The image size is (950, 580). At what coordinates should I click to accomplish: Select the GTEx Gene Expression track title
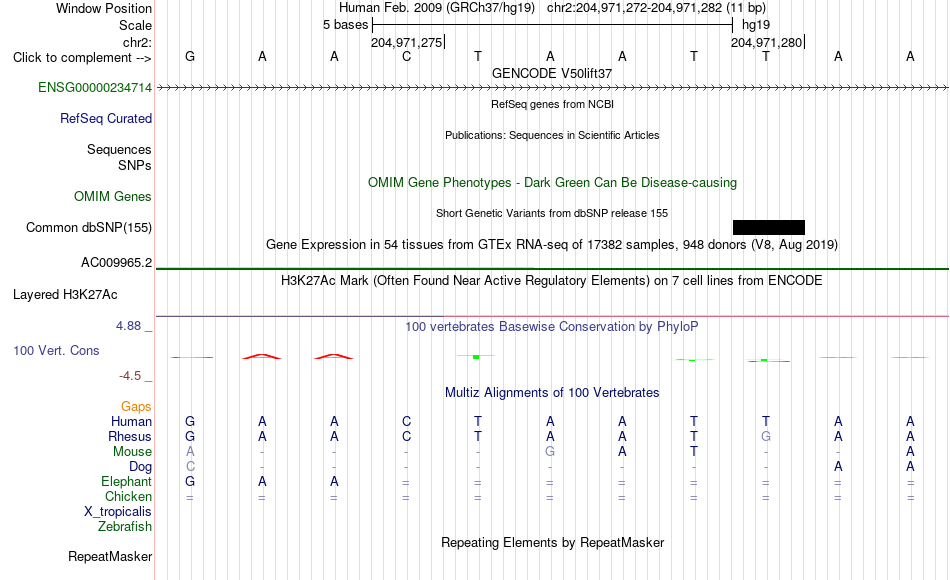[552, 245]
